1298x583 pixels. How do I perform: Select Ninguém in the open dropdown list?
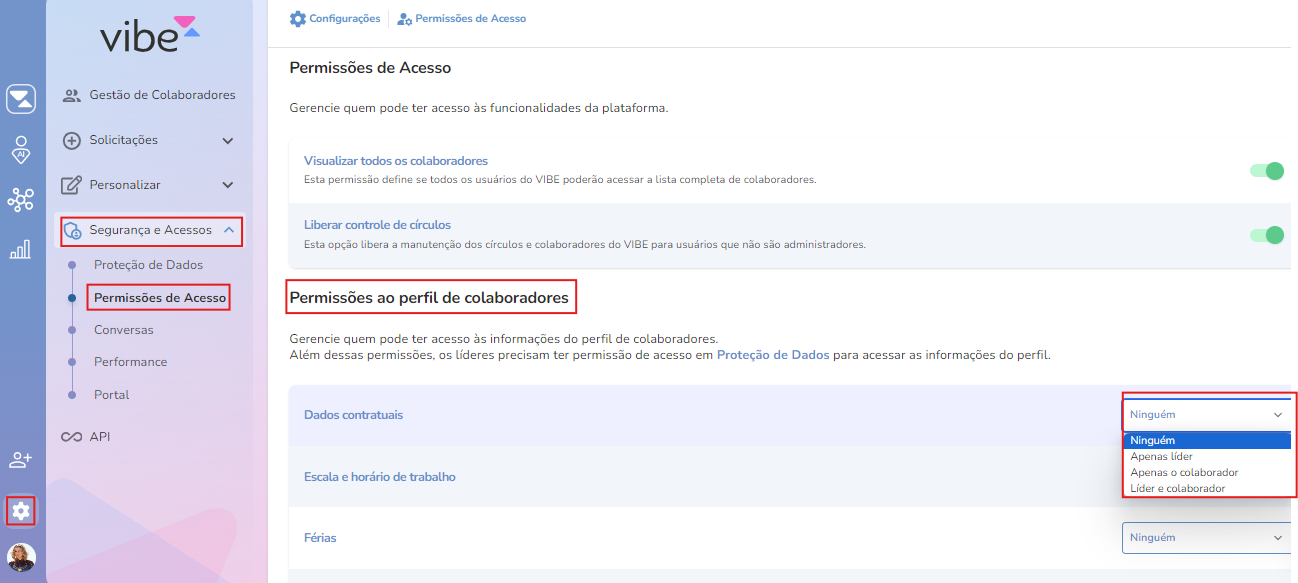point(1207,440)
